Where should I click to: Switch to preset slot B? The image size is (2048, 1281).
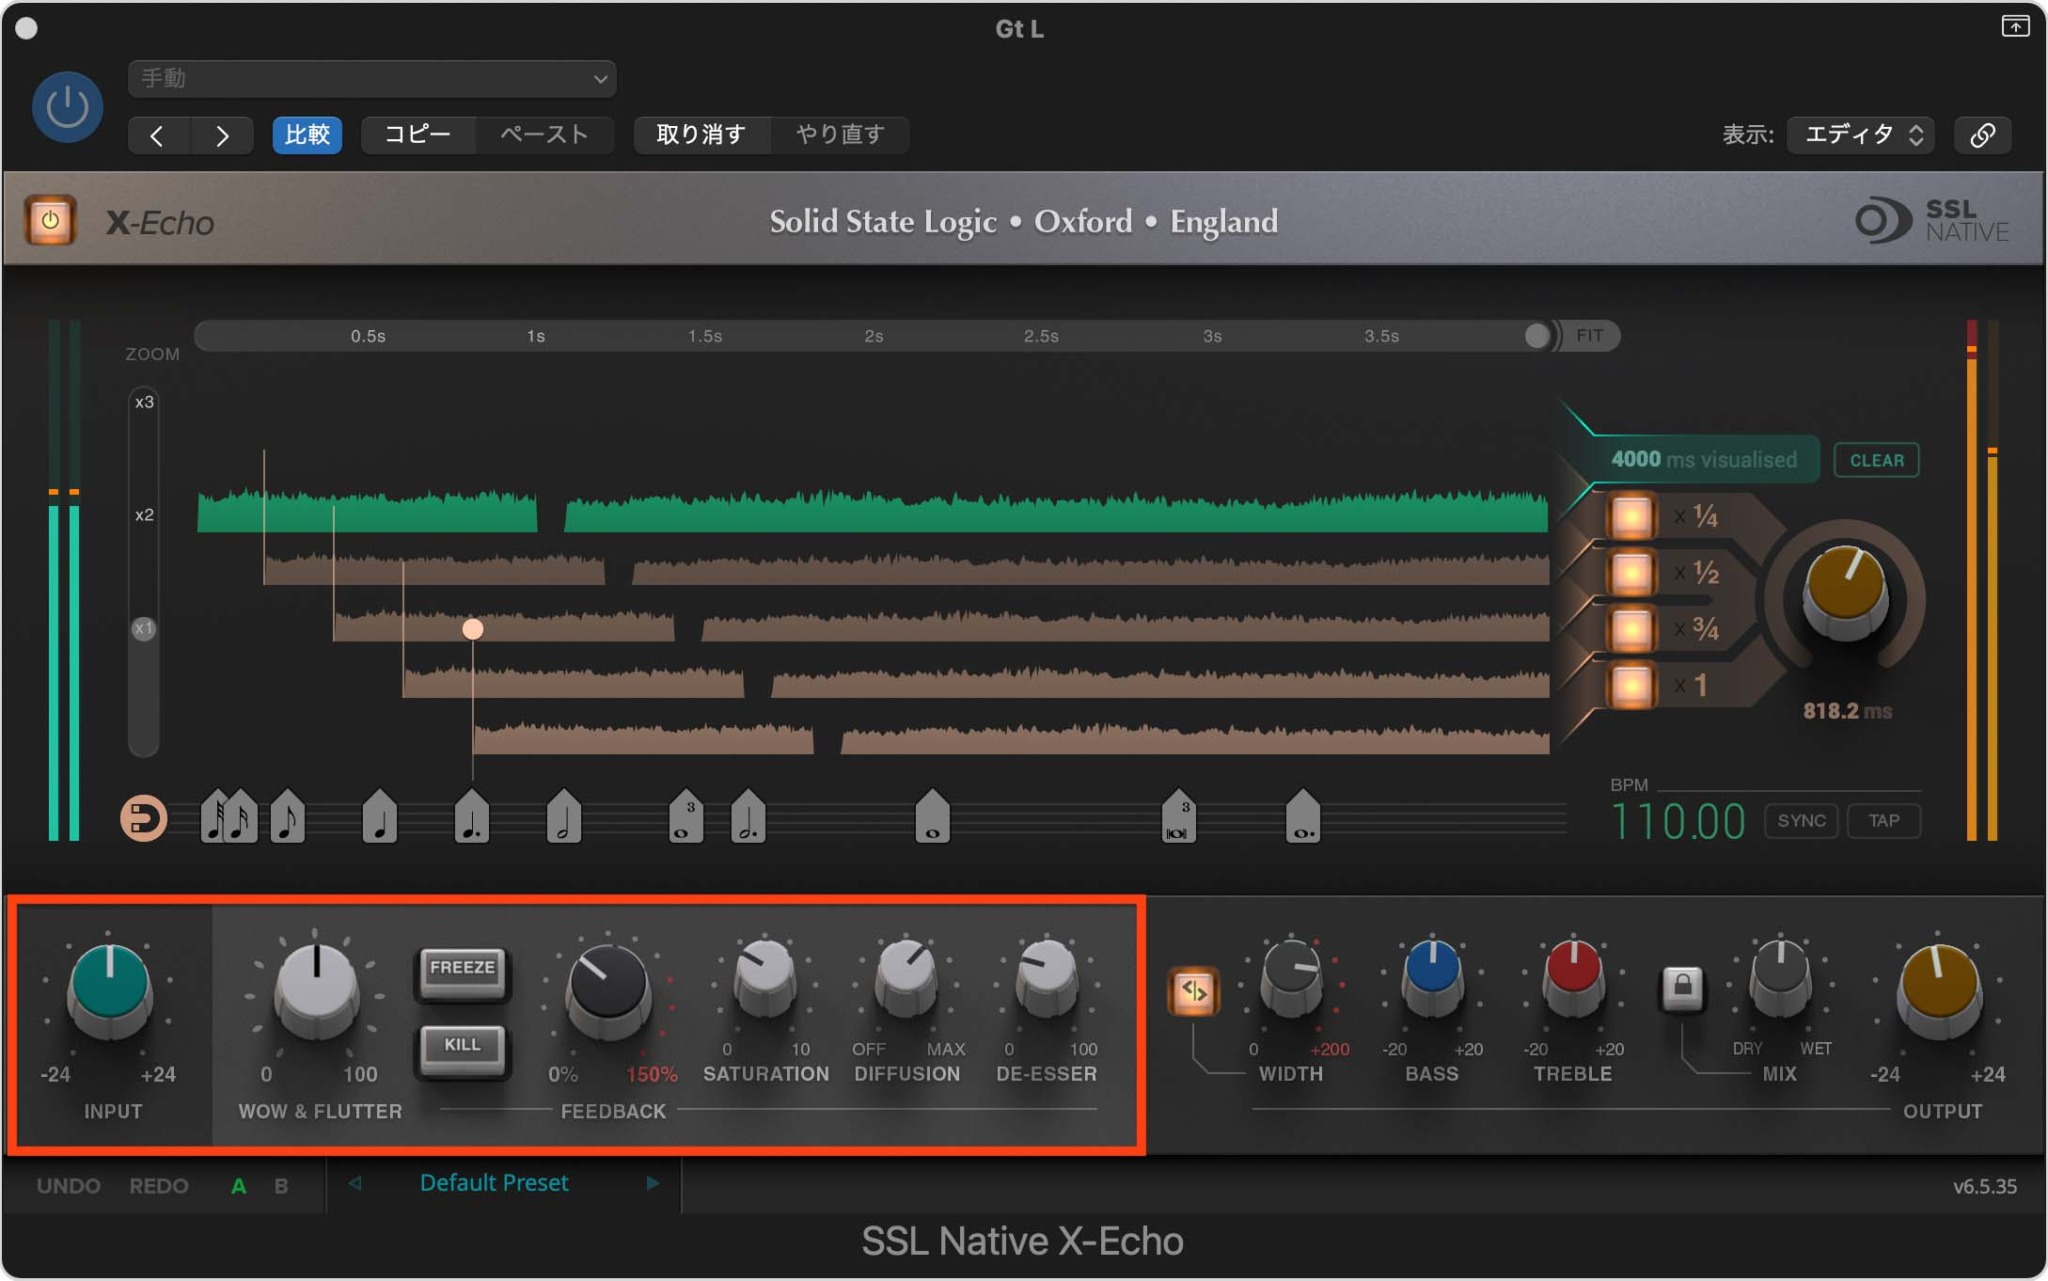coord(280,1185)
